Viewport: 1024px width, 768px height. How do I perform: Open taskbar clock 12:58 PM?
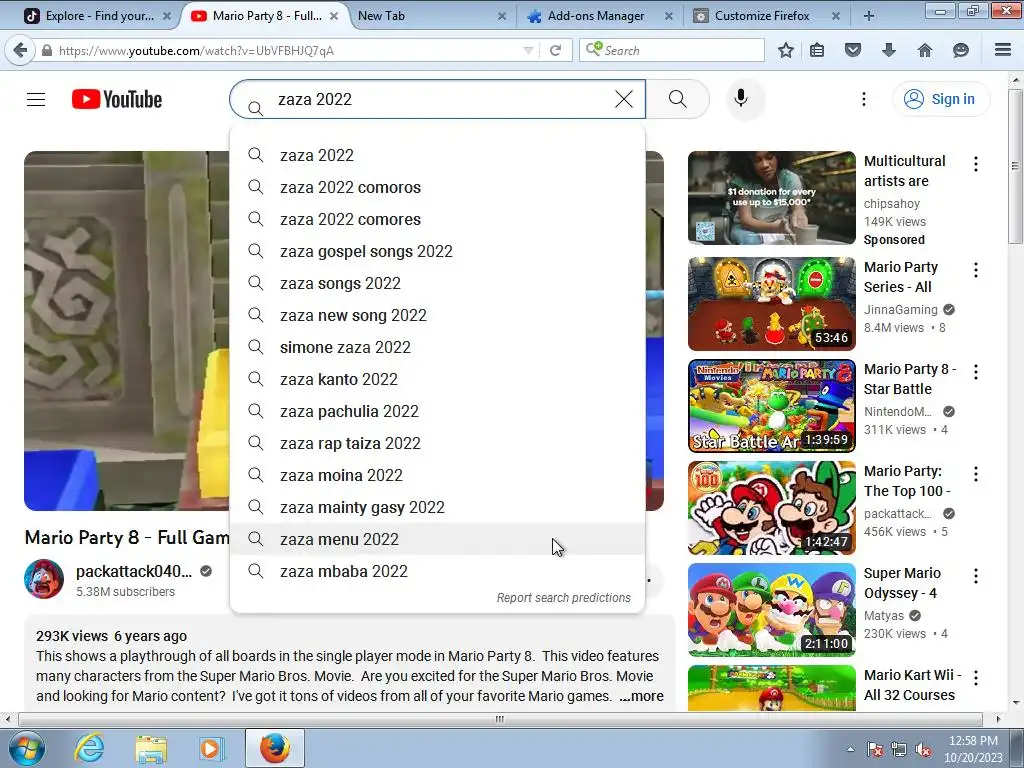pos(973,749)
